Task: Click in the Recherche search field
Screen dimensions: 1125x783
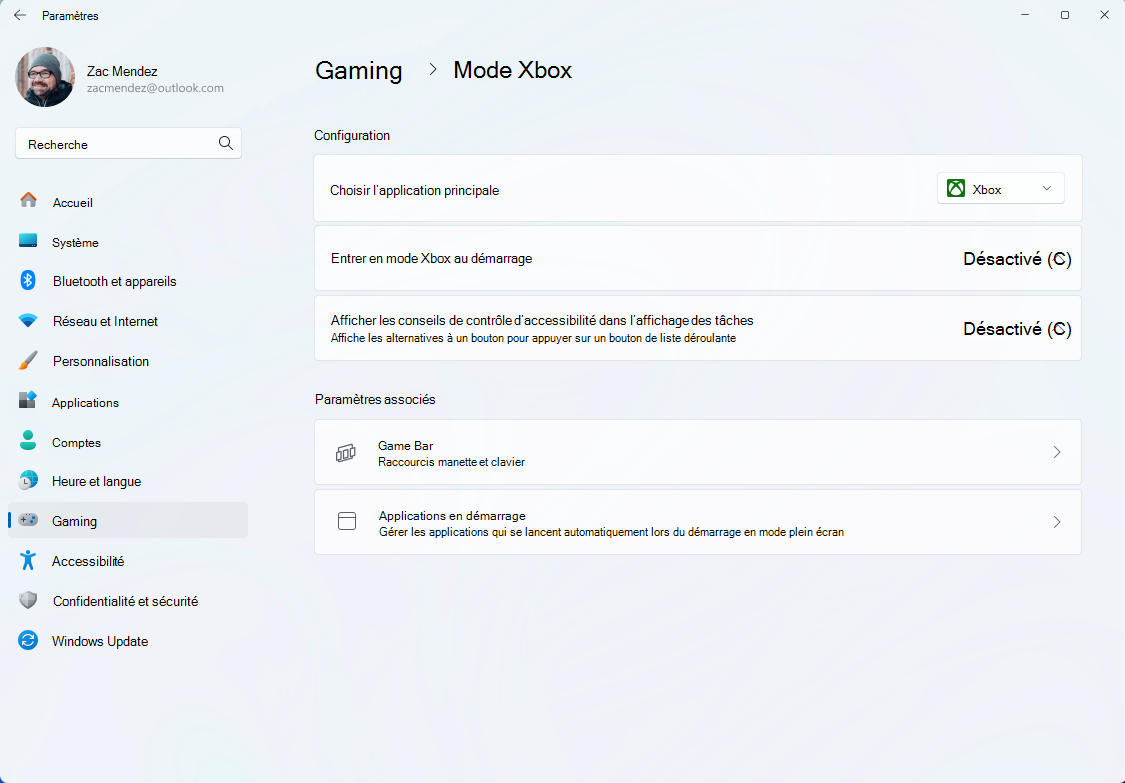Action: [128, 144]
